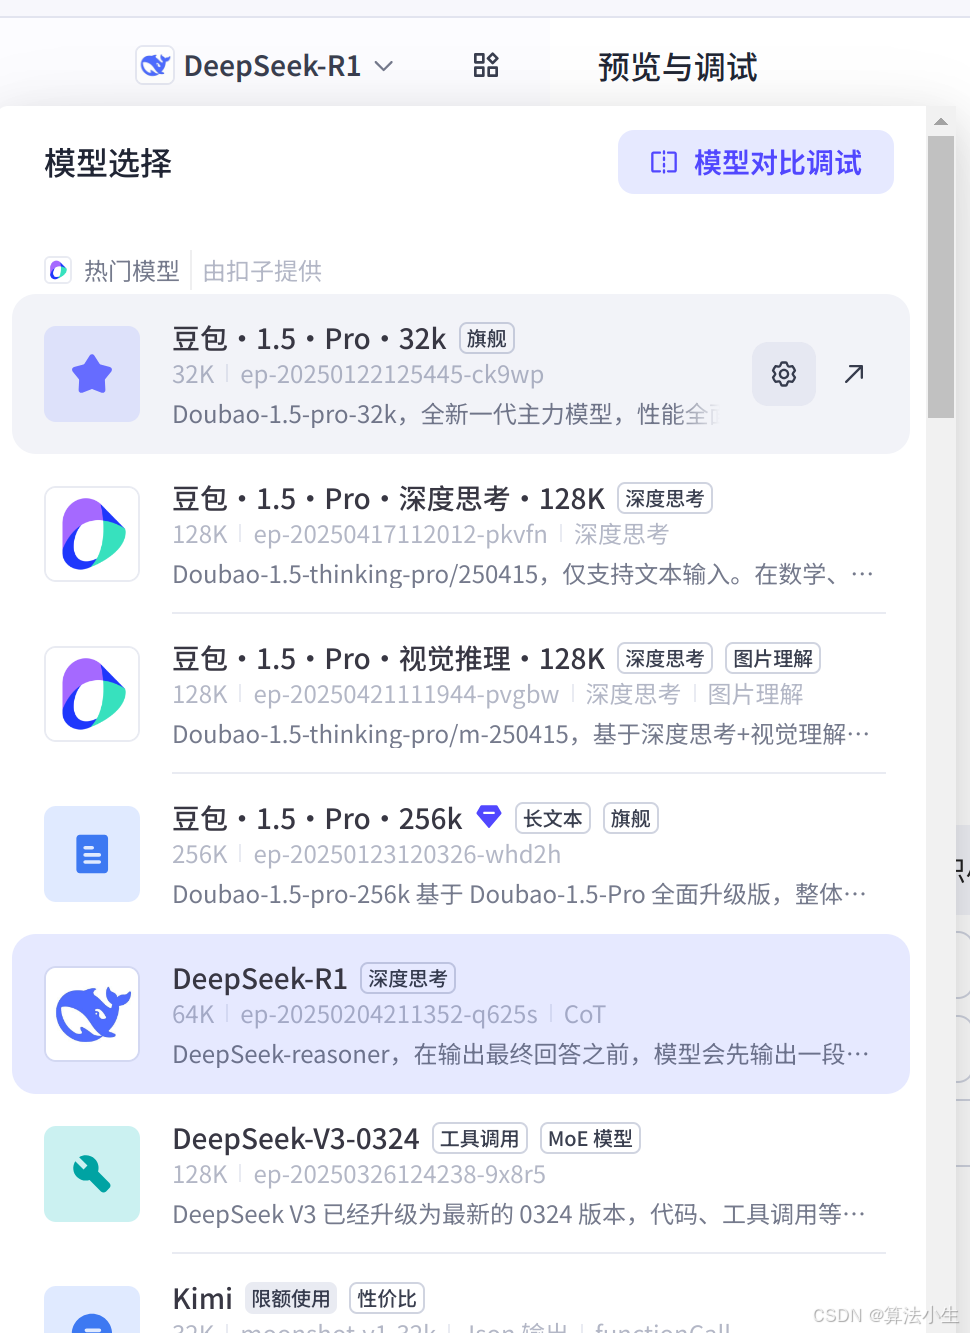
Task: Open the four-squares grid icon
Action: point(486,66)
